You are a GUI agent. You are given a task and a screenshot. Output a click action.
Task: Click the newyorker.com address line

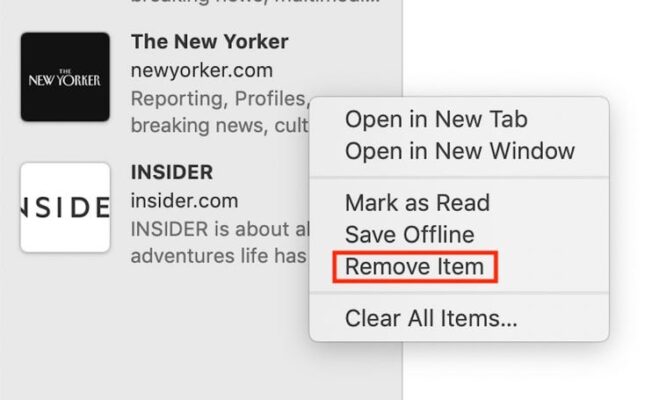pos(202,70)
